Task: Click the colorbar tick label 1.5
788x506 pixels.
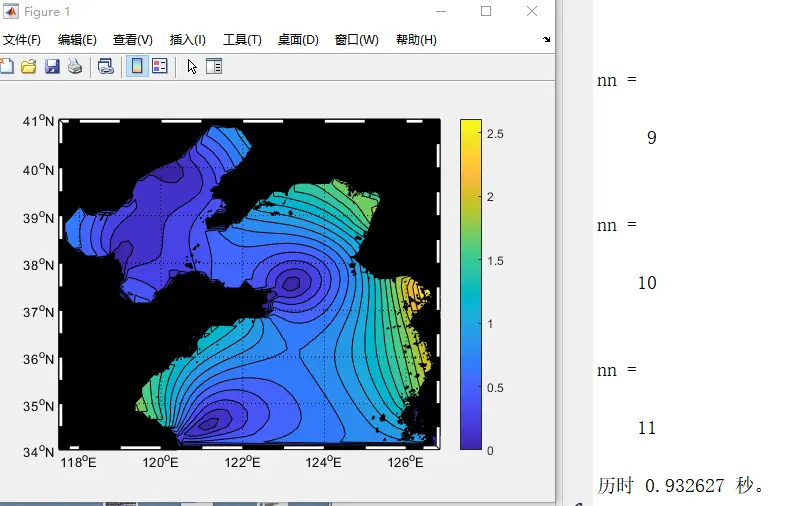Action: tap(495, 261)
